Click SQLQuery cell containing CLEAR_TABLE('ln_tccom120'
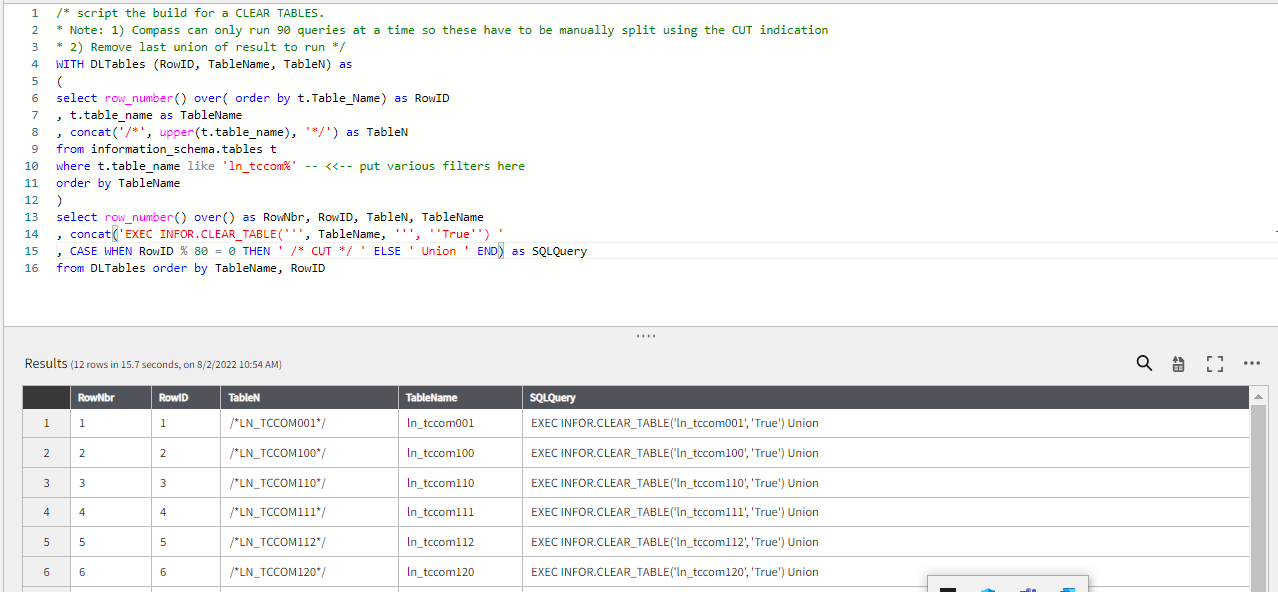The width and height of the screenshot is (1278, 592). click(886, 572)
